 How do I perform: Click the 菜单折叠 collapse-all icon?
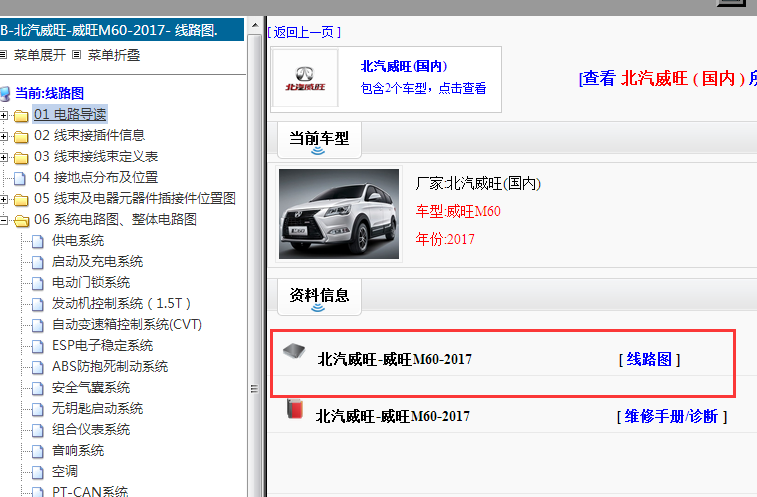click(x=76, y=55)
